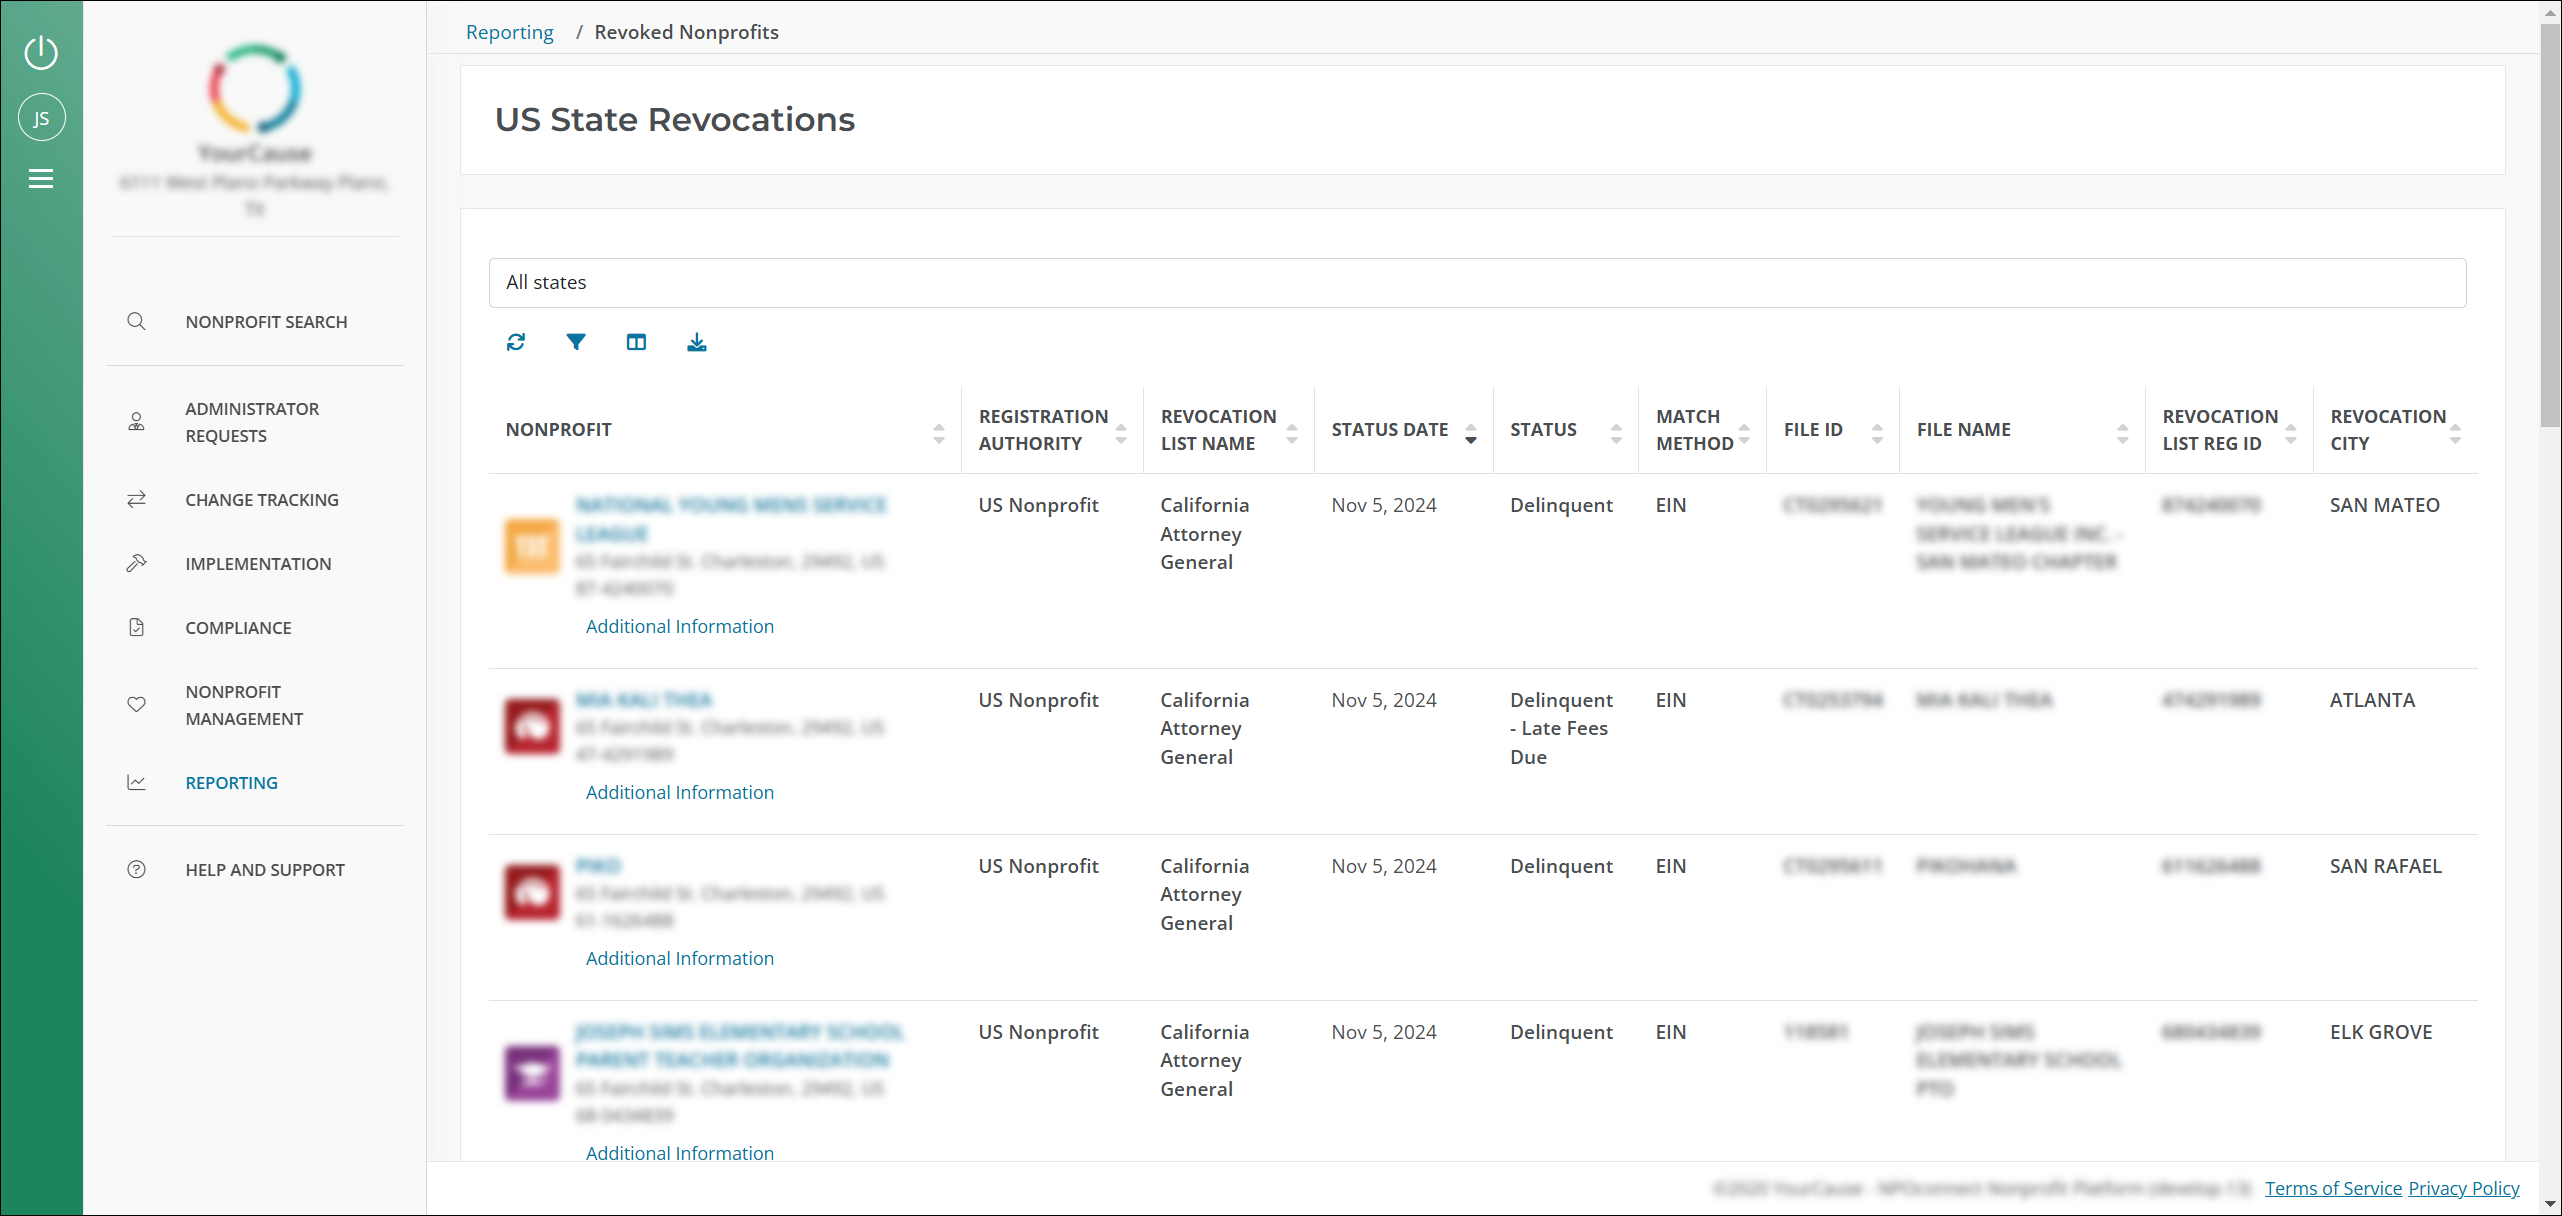
Task: Toggle the hamburger sidebar menu
Action: [41, 179]
